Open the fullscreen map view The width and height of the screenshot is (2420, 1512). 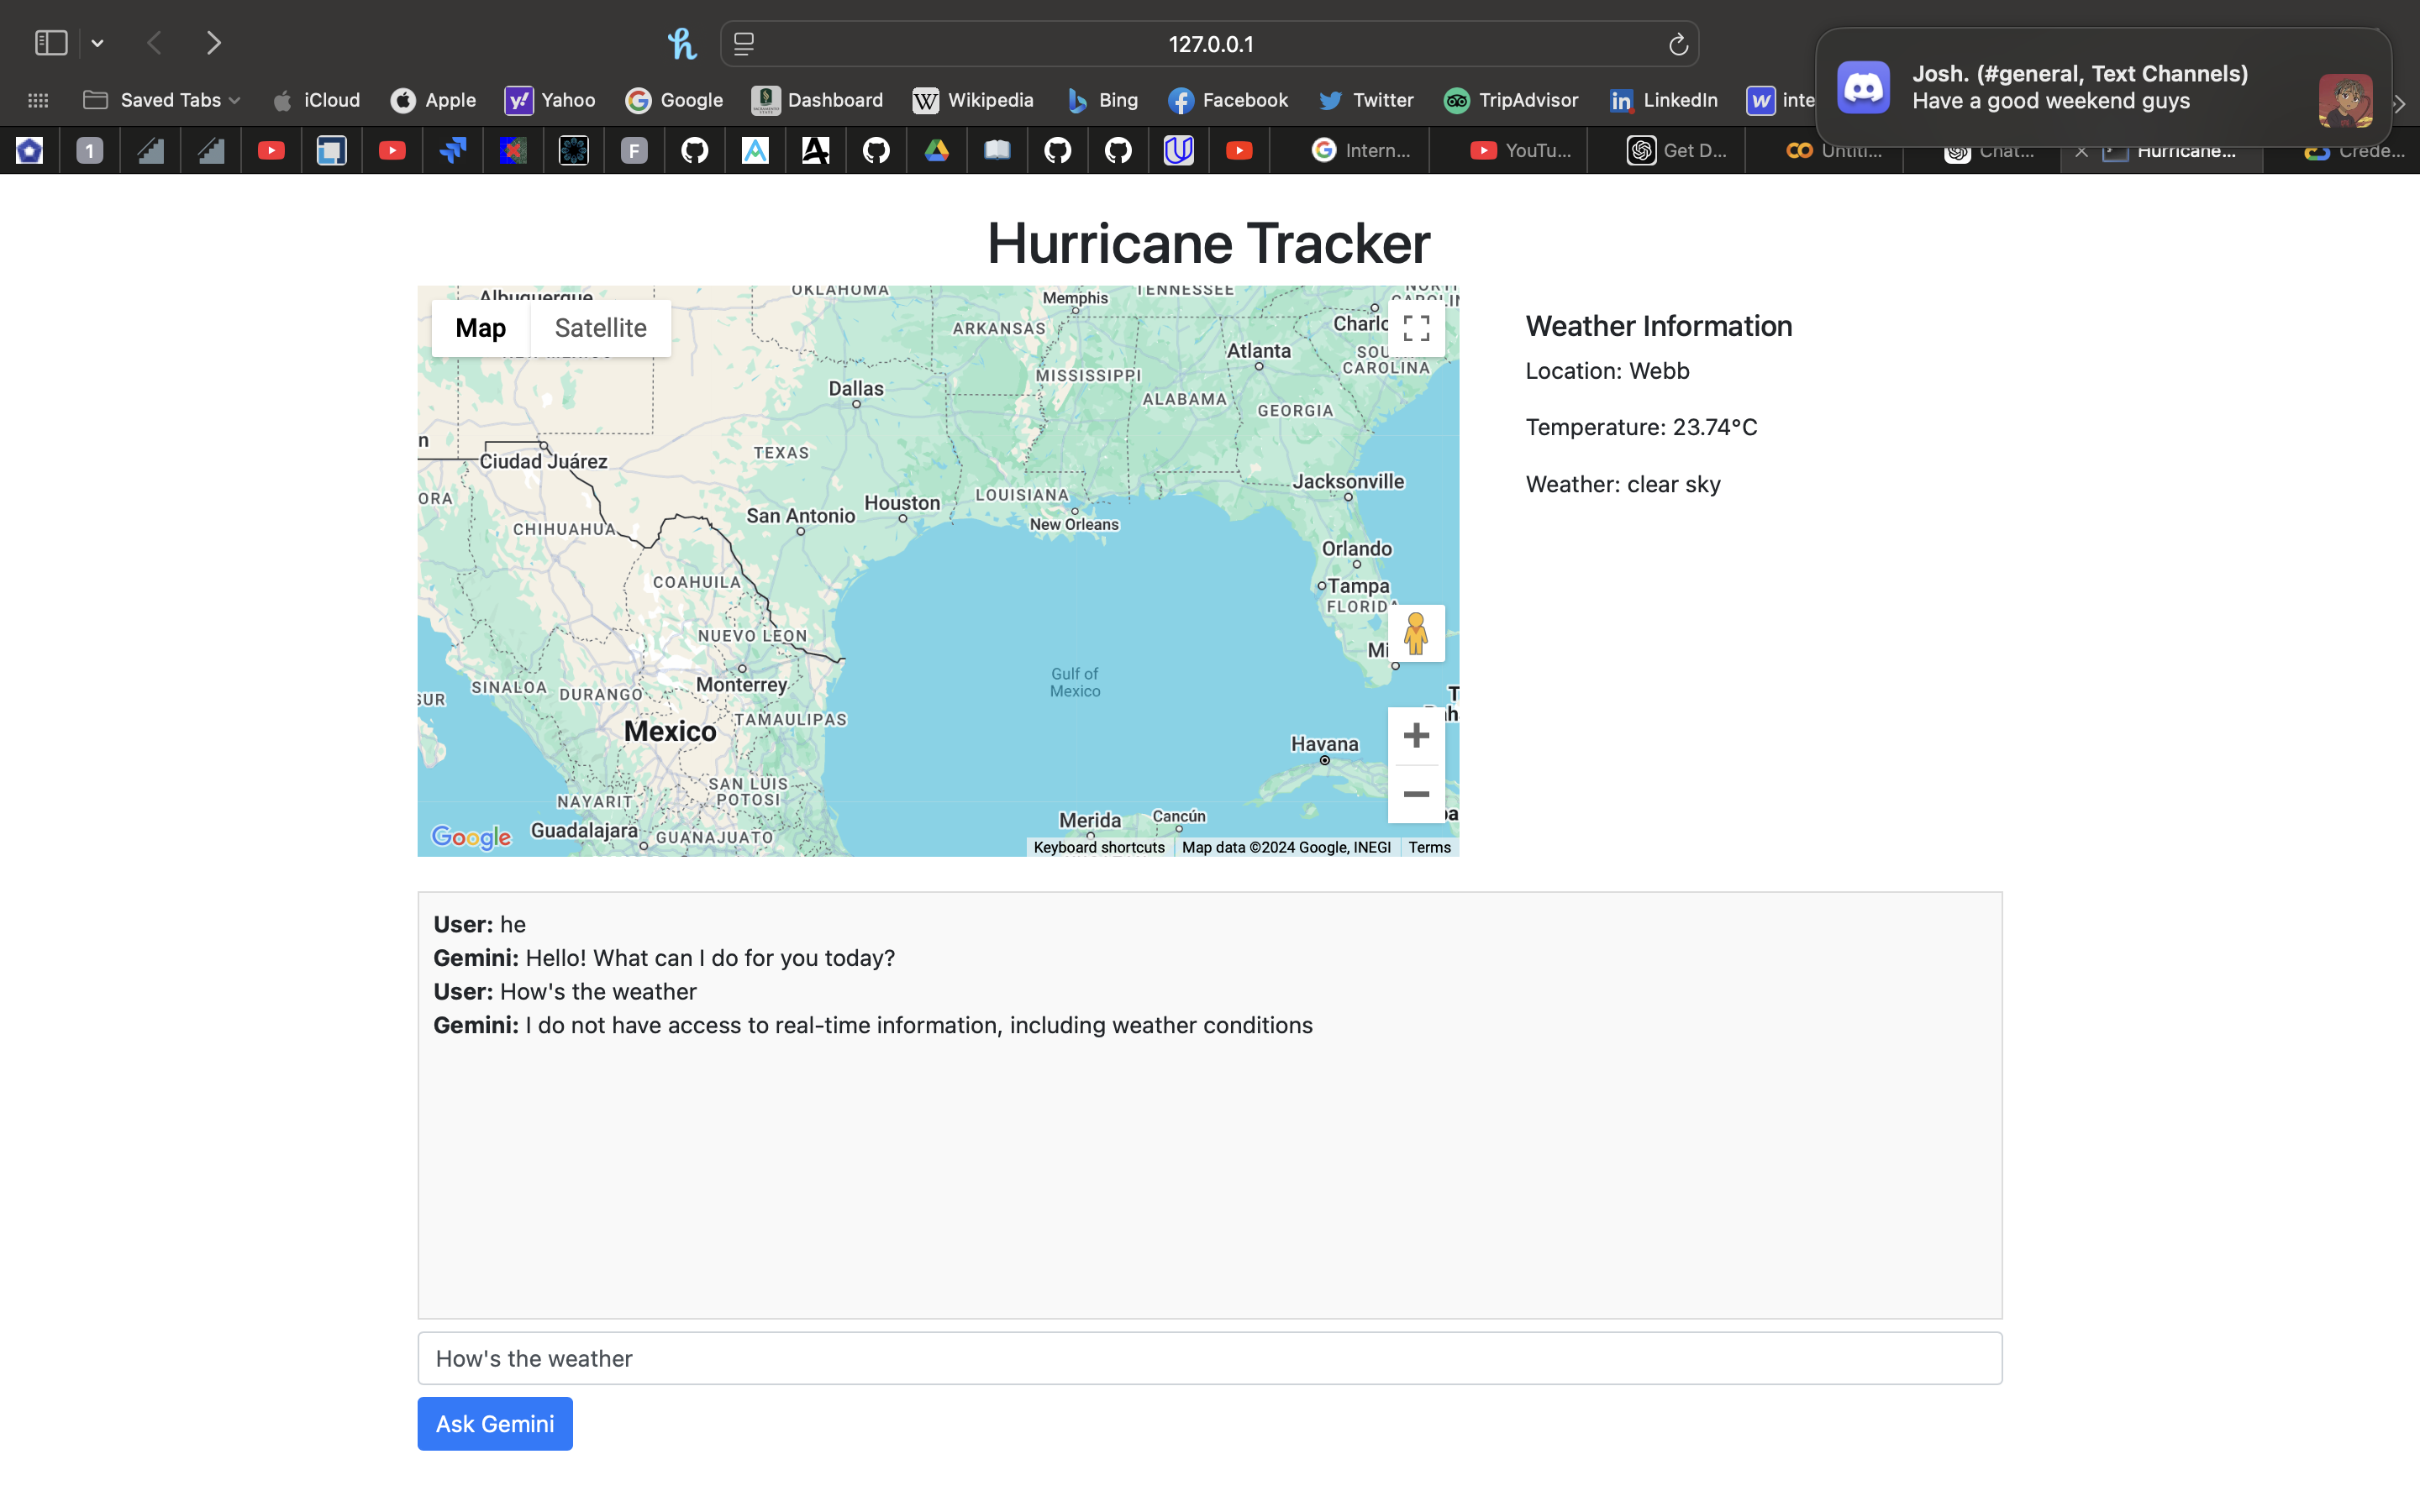(x=1415, y=327)
